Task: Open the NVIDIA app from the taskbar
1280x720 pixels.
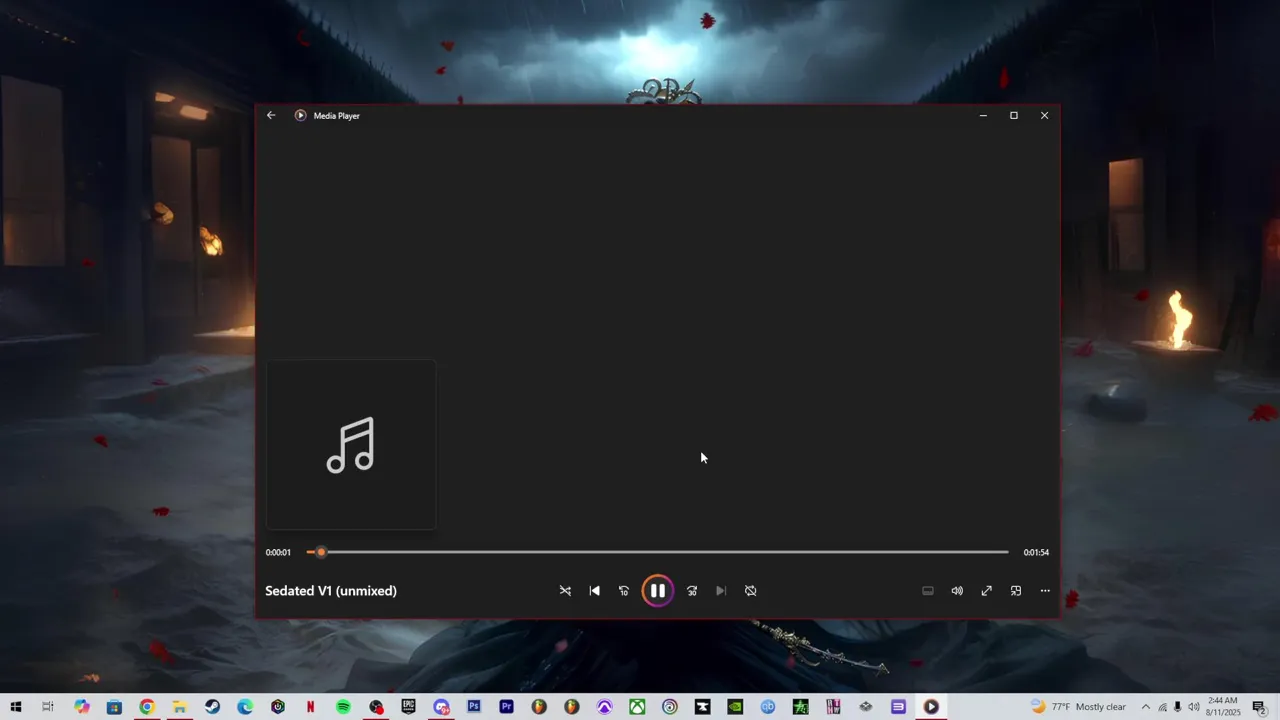Action: [x=735, y=707]
